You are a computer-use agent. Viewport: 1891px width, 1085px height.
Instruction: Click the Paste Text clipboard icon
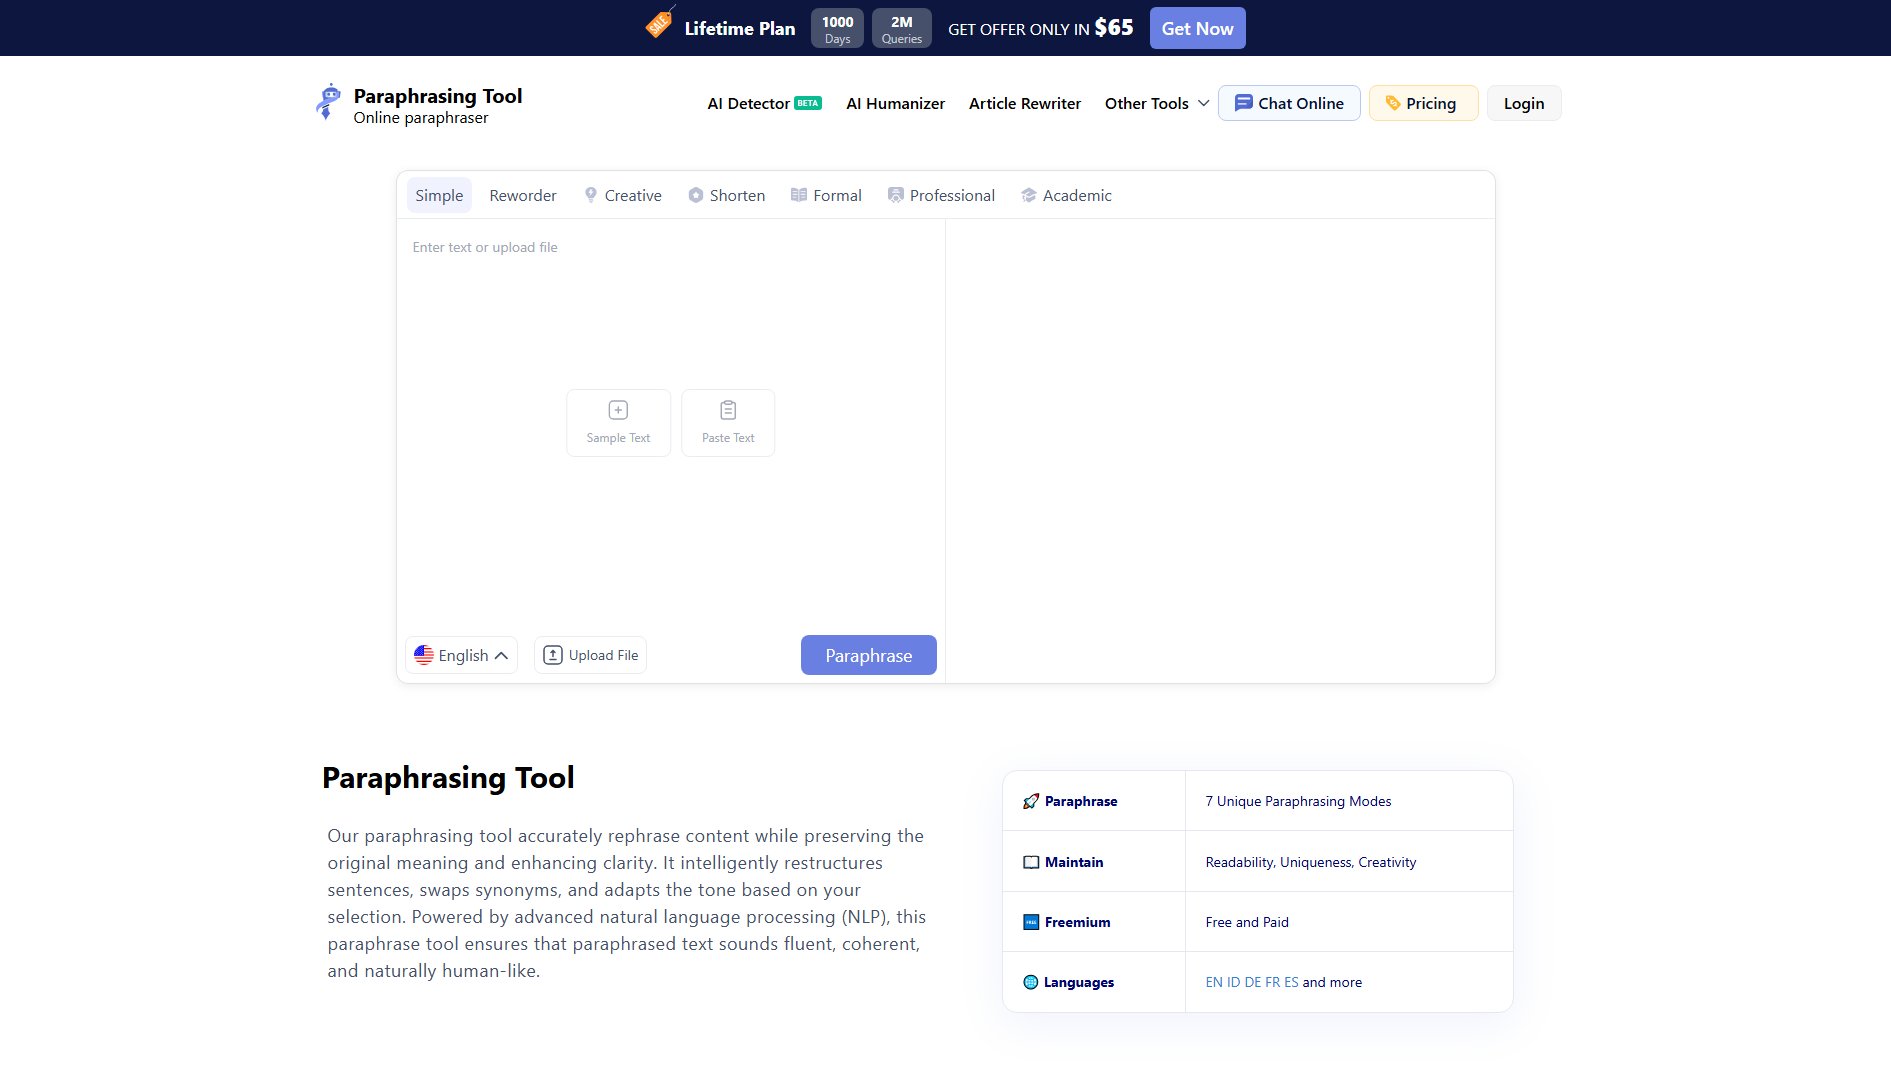point(728,409)
